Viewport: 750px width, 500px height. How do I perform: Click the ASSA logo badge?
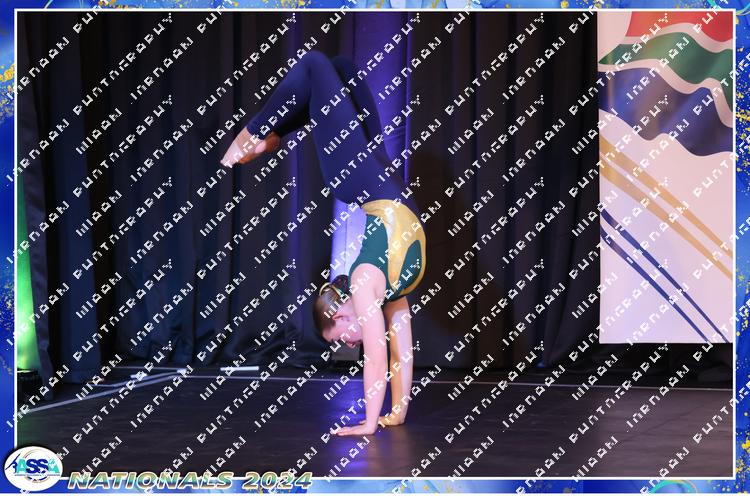coord(33,468)
